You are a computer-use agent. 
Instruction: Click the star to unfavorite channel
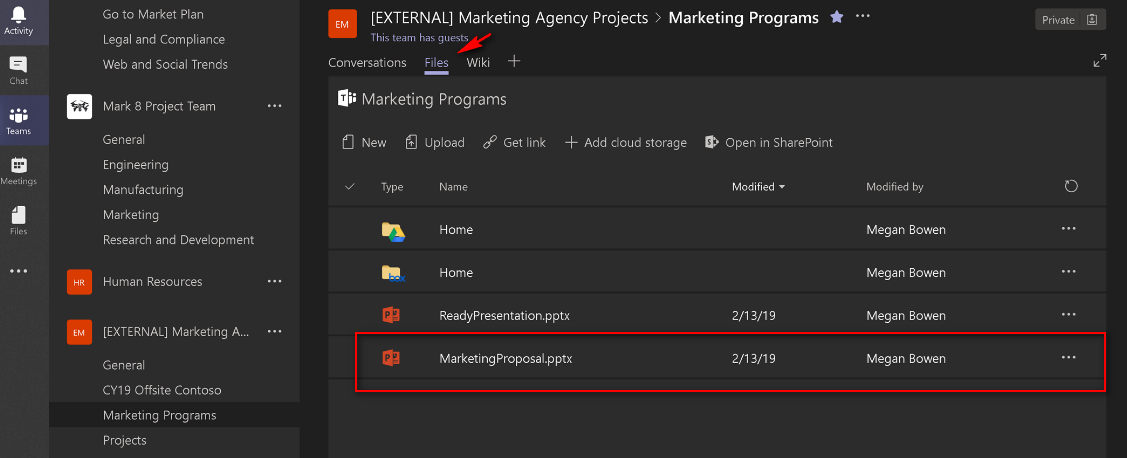tap(837, 17)
